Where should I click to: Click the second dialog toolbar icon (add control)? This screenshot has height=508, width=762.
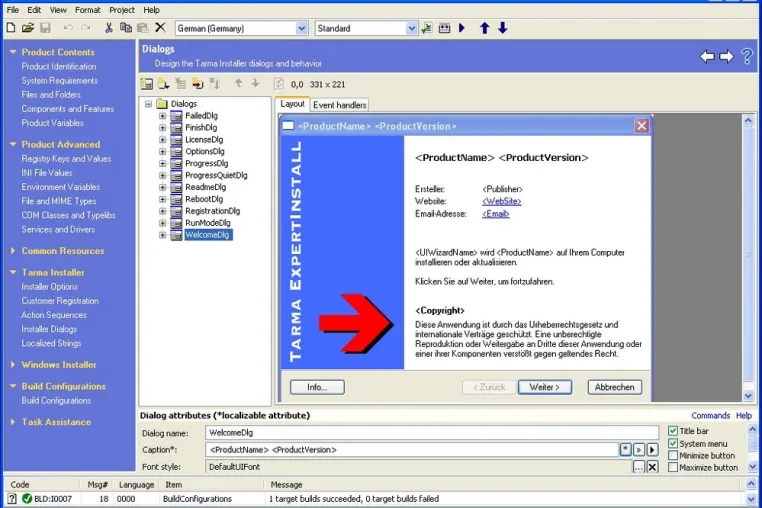pos(163,84)
